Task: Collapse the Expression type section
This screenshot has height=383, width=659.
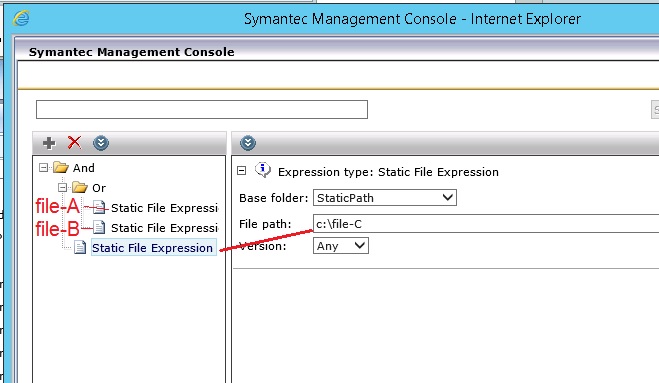Action: coord(242,170)
